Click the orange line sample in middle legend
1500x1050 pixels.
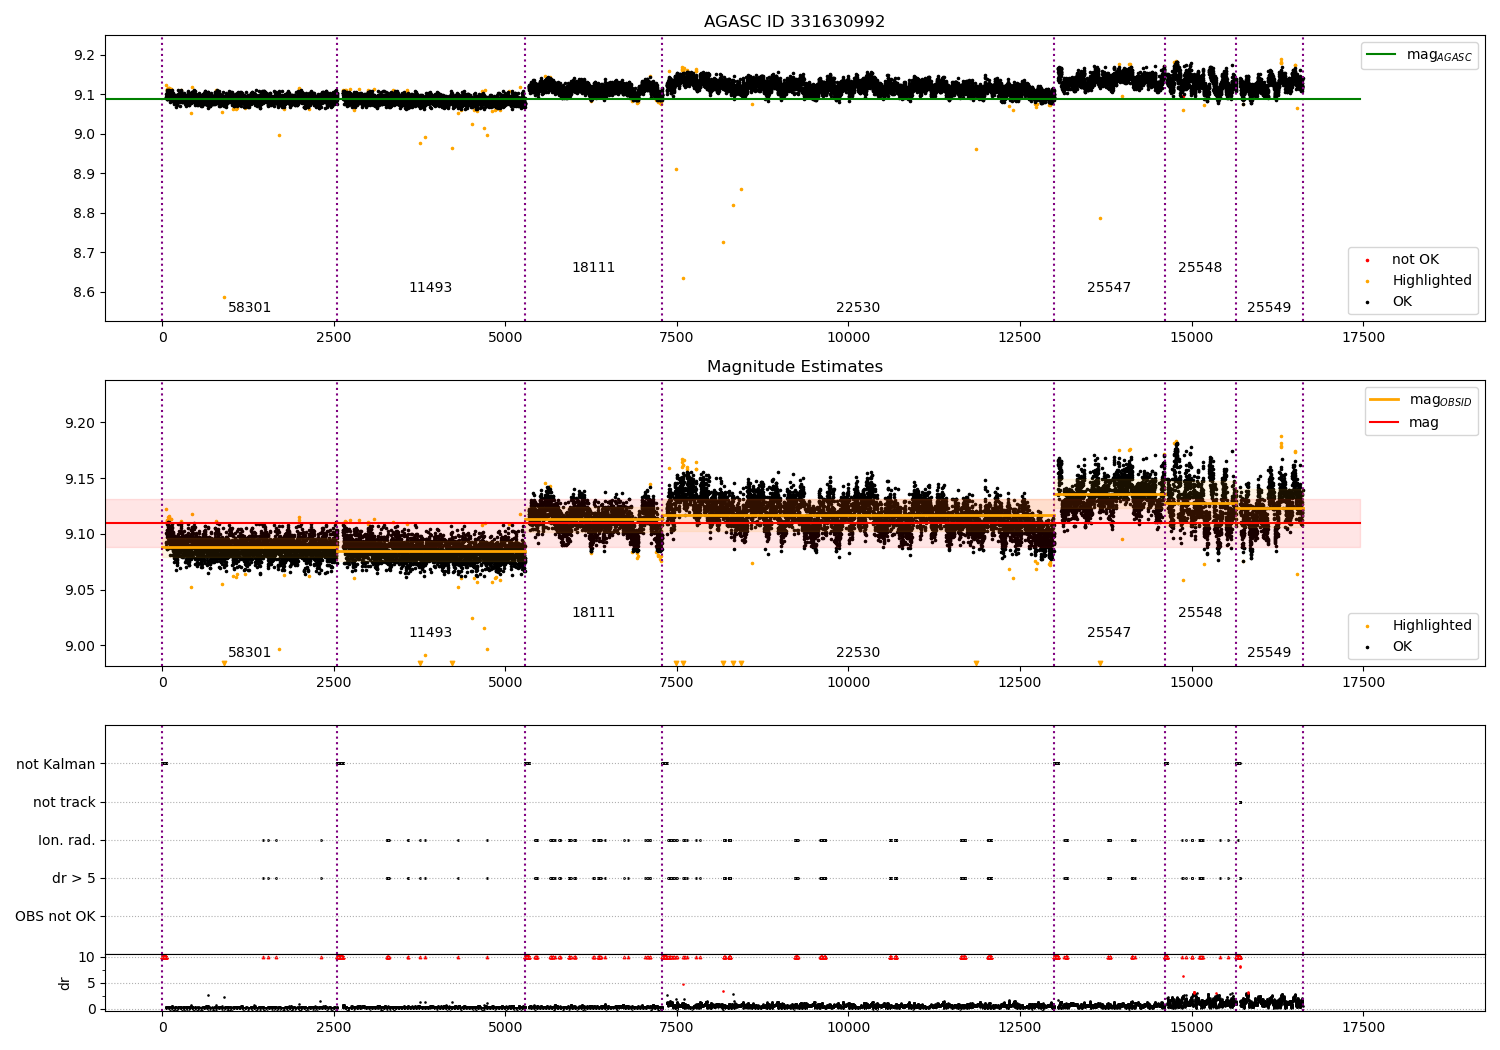click(x=1384, y=399)
